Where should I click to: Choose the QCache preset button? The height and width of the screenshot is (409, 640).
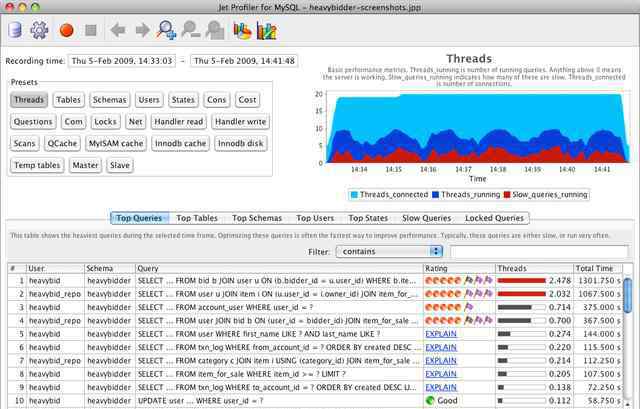[62, 144]
